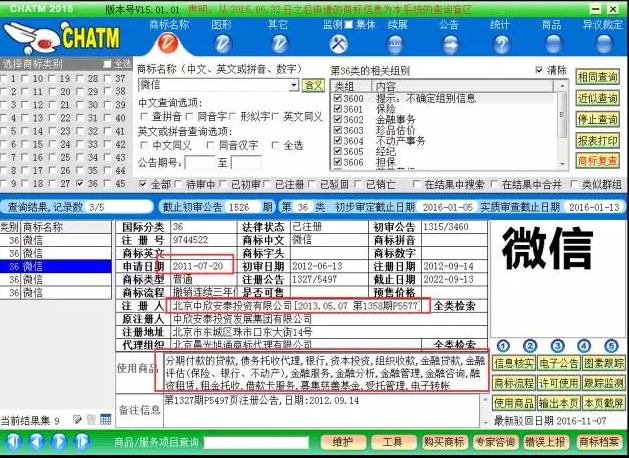The height and width of the screenshot is (458, 629).
Task: Check the 3601 保险 class group
Action: click(338, 109)
